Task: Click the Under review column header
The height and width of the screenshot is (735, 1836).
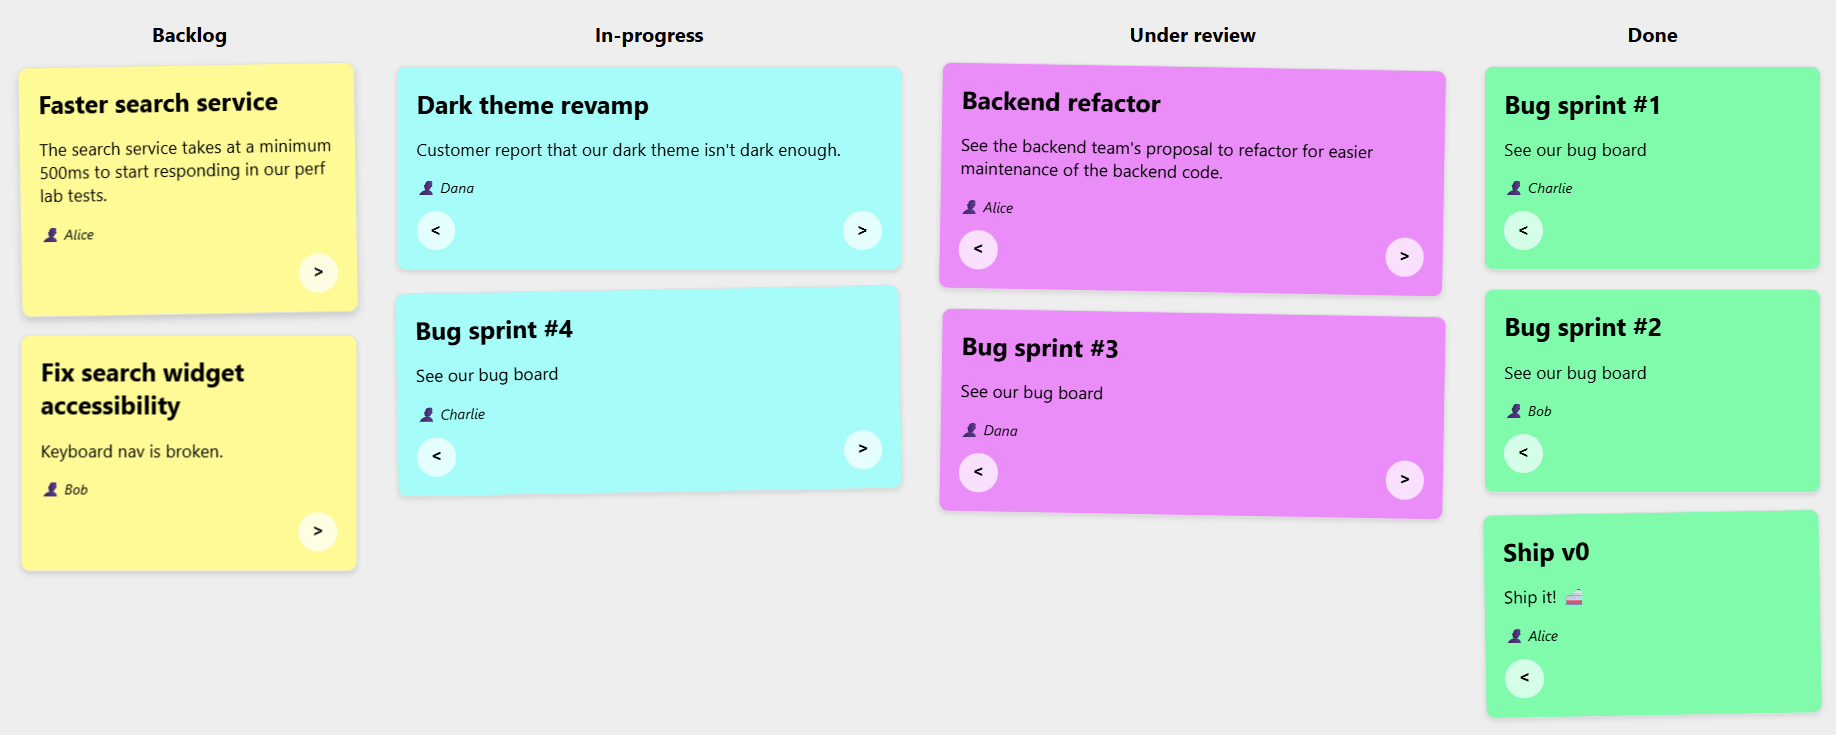Action: [x=1192, y=35]
